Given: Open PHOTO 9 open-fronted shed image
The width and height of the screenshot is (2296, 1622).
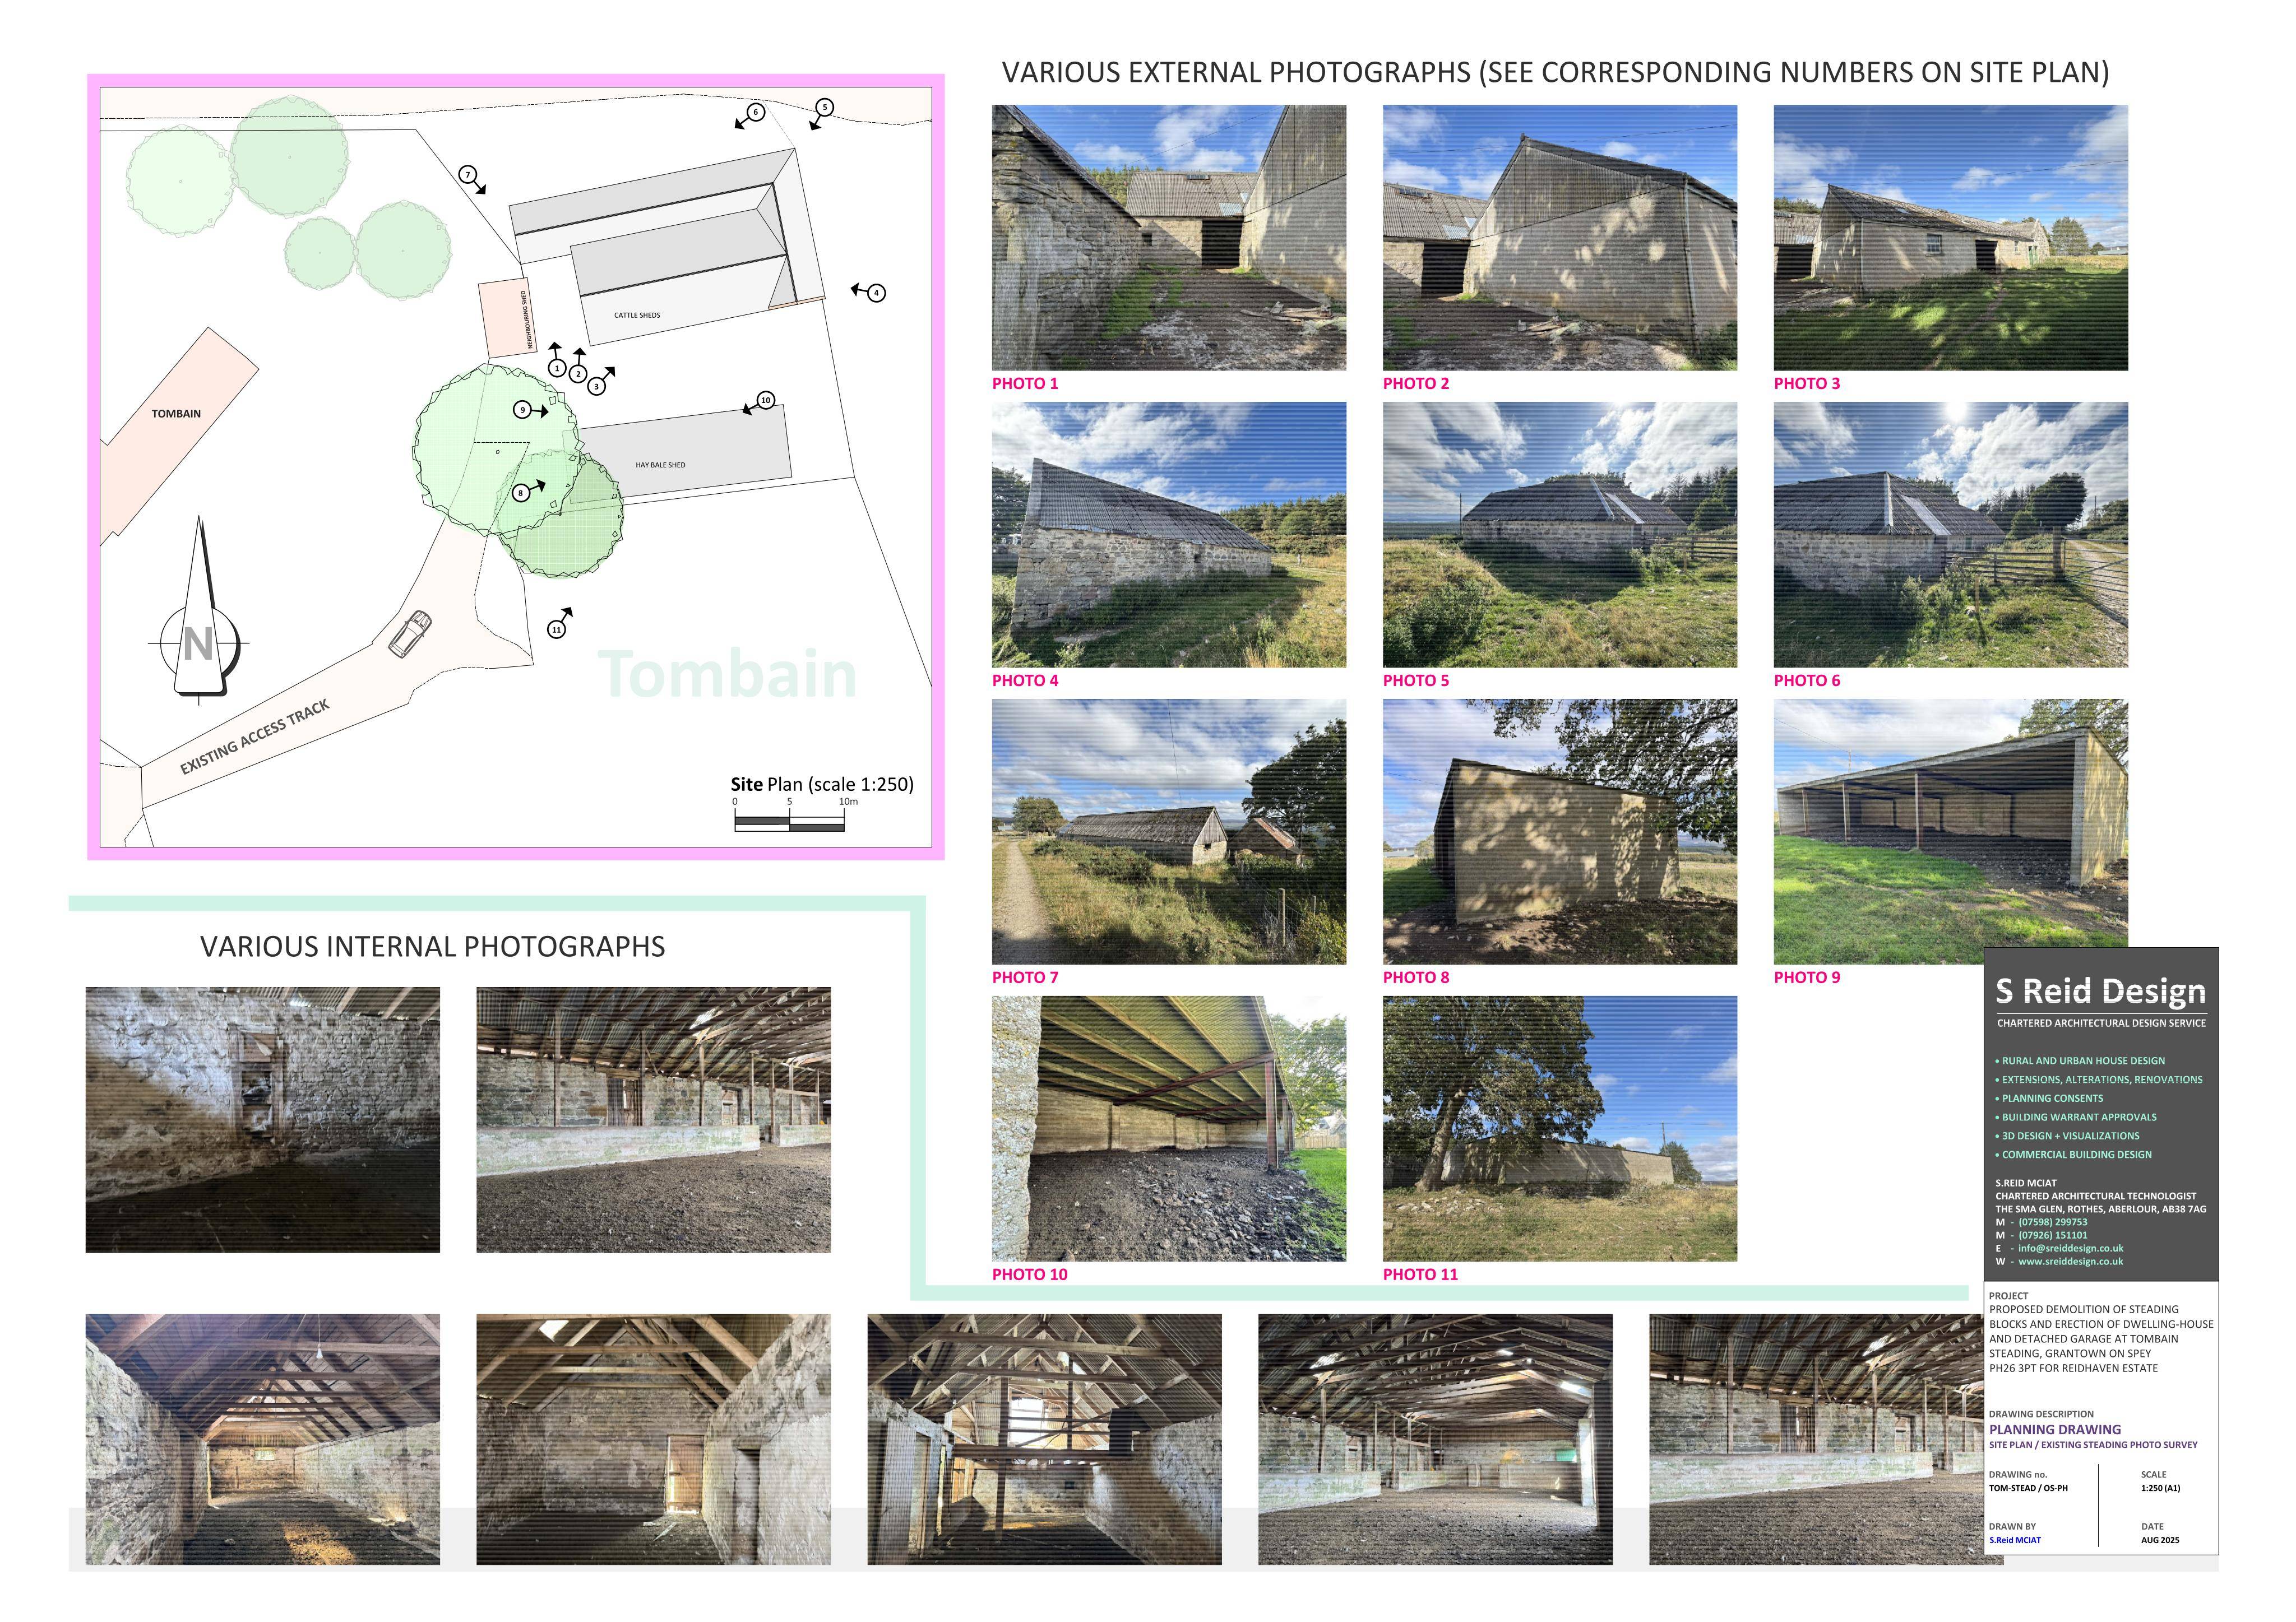Looking at the screenshot, I should 1951,832.
